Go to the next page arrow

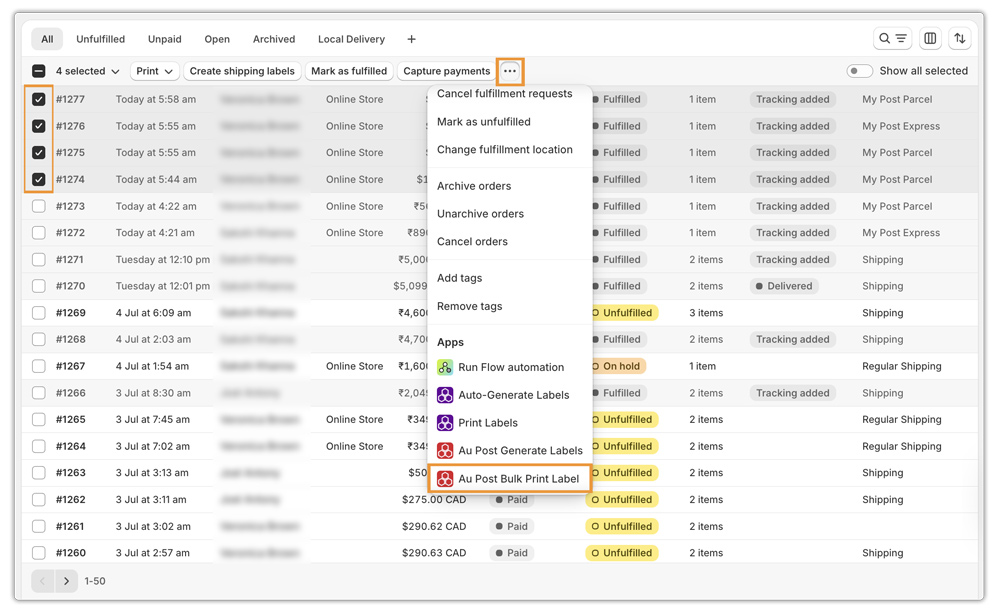pos(67,581)
